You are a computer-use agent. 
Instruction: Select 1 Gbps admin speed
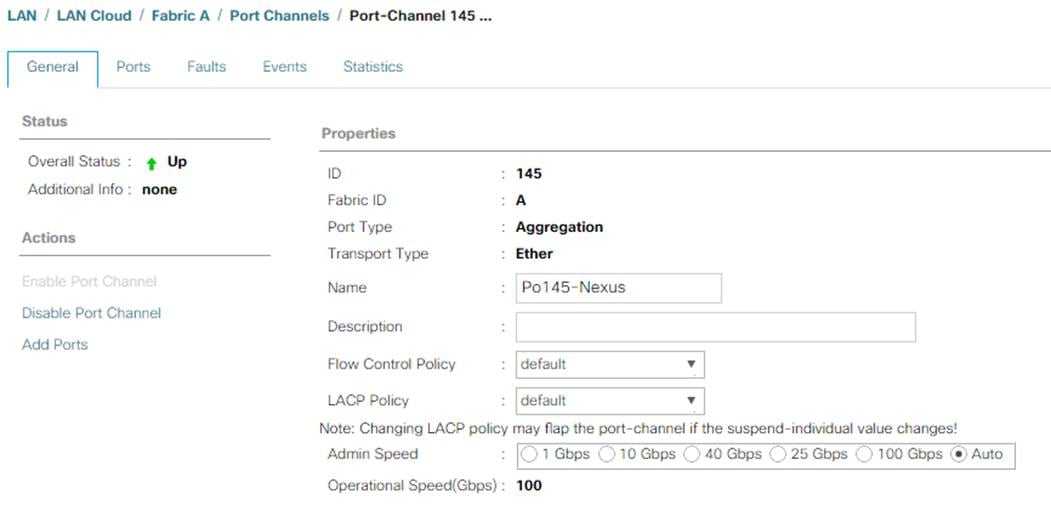click(x=529, y=454)
